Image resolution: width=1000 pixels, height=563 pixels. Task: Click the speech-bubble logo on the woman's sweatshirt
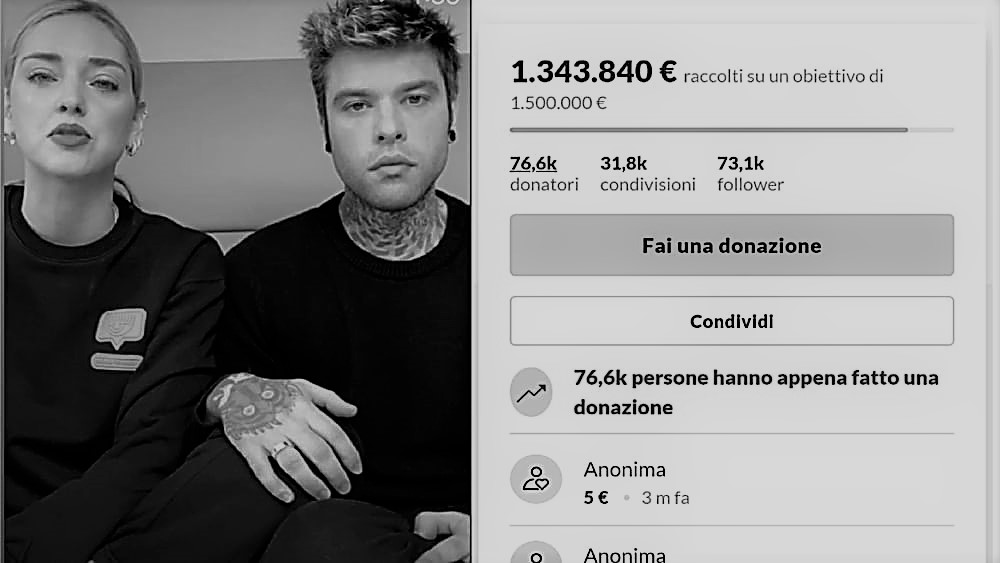coord(121,328)
